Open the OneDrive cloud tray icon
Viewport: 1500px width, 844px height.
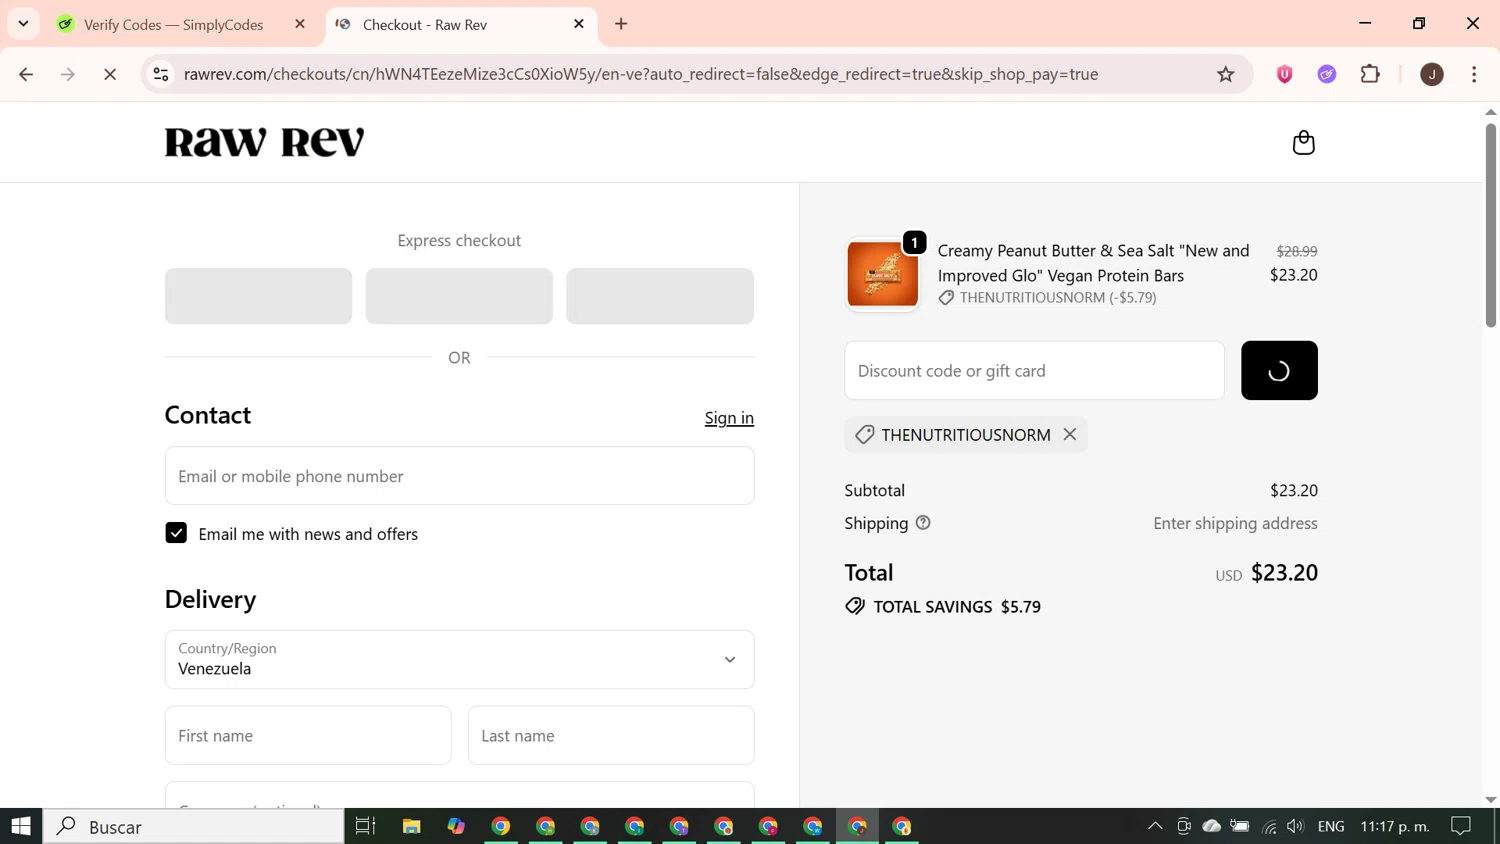coord(1212,826)
